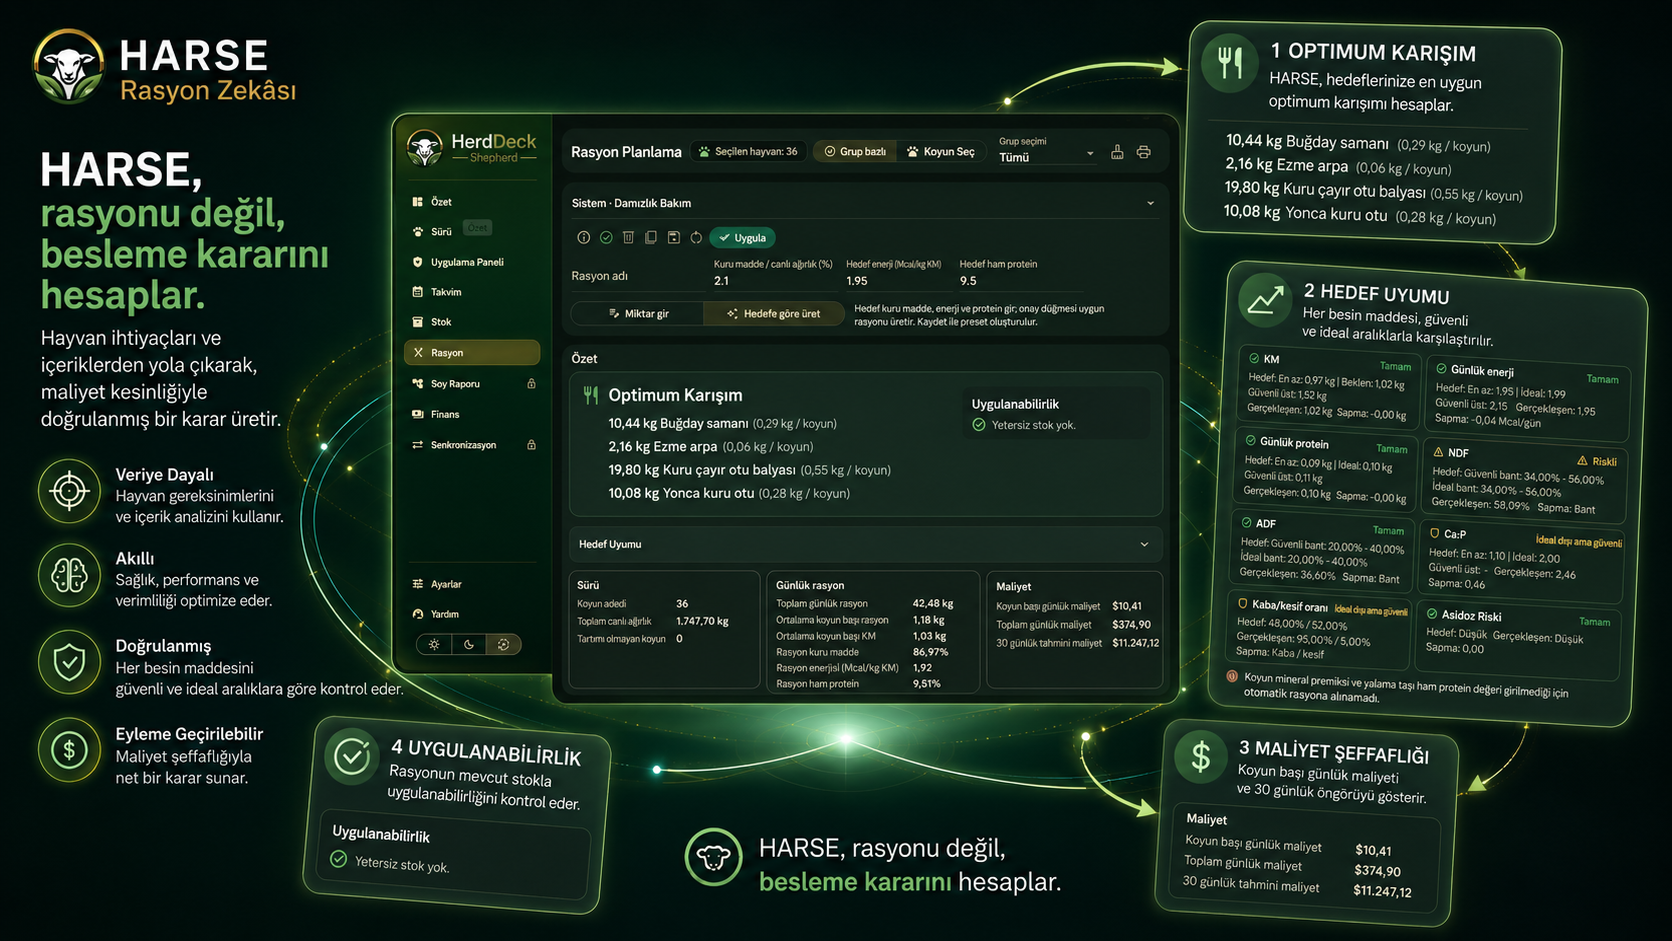This screenshot has height=941, width=1672.
Task: Expand the Hedef Uyumu section chevron
Action: tap(1144, 544)
